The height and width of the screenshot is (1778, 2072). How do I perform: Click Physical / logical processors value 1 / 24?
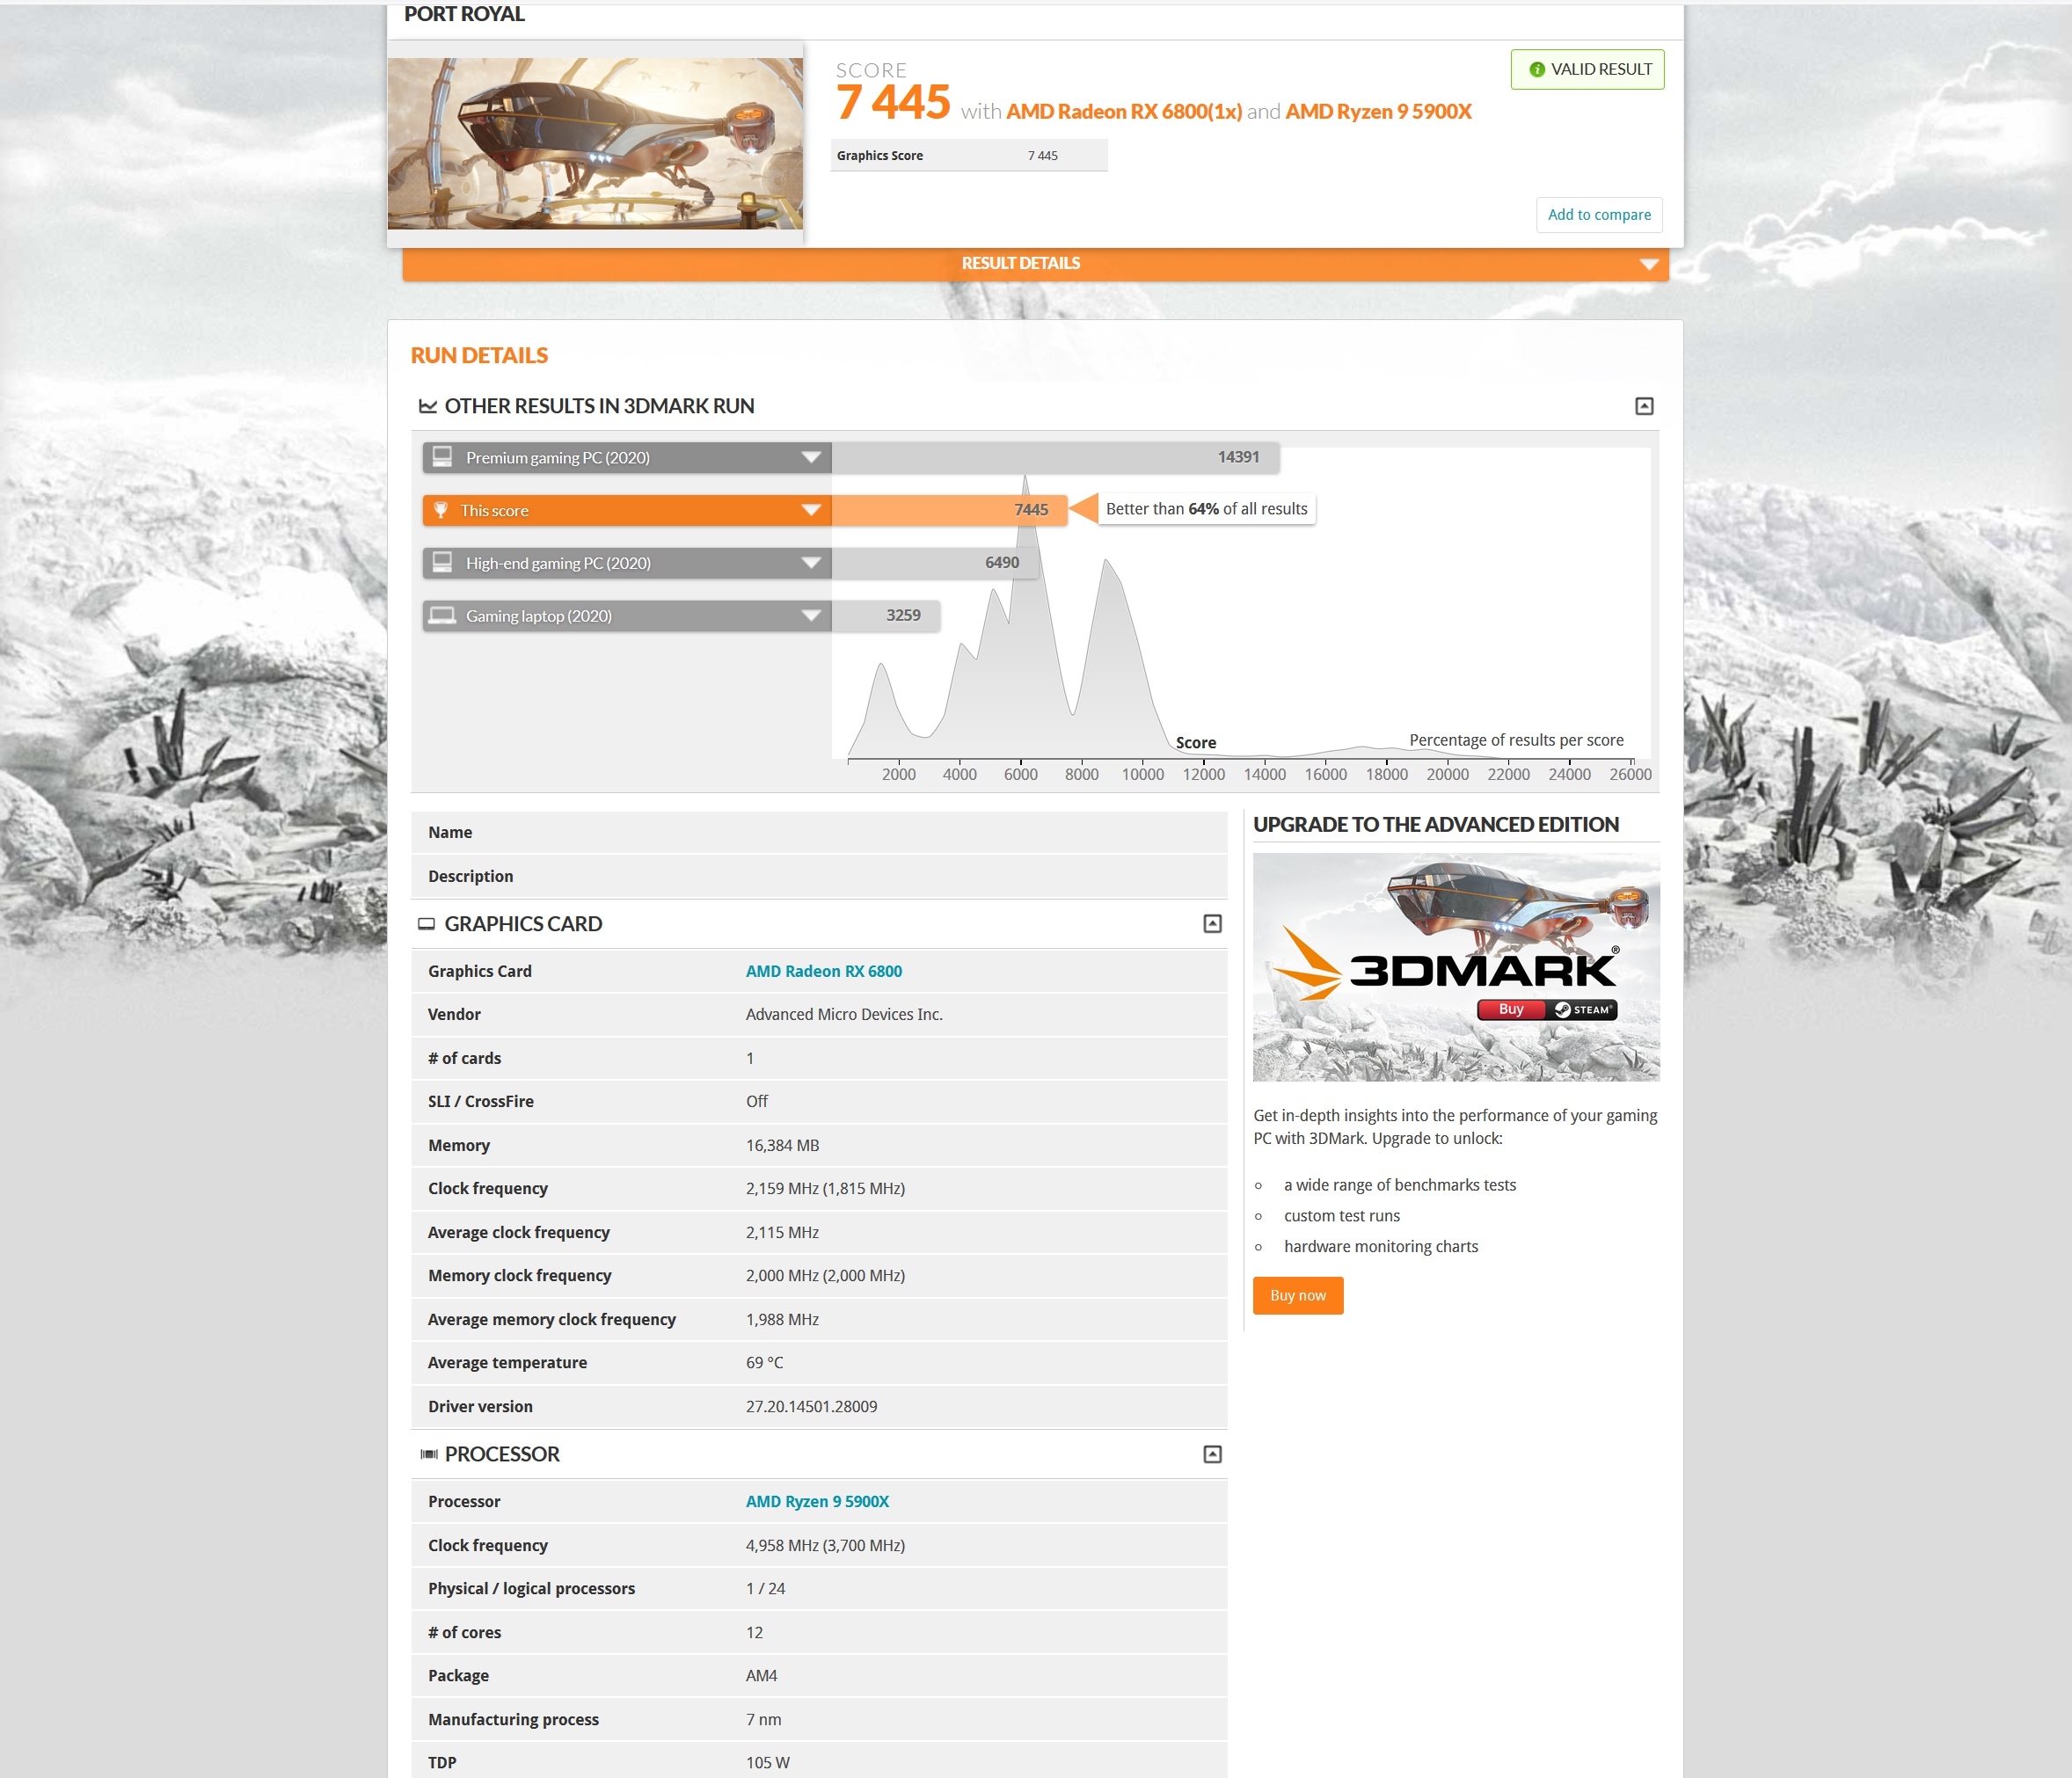click(x=765, y=1588)
